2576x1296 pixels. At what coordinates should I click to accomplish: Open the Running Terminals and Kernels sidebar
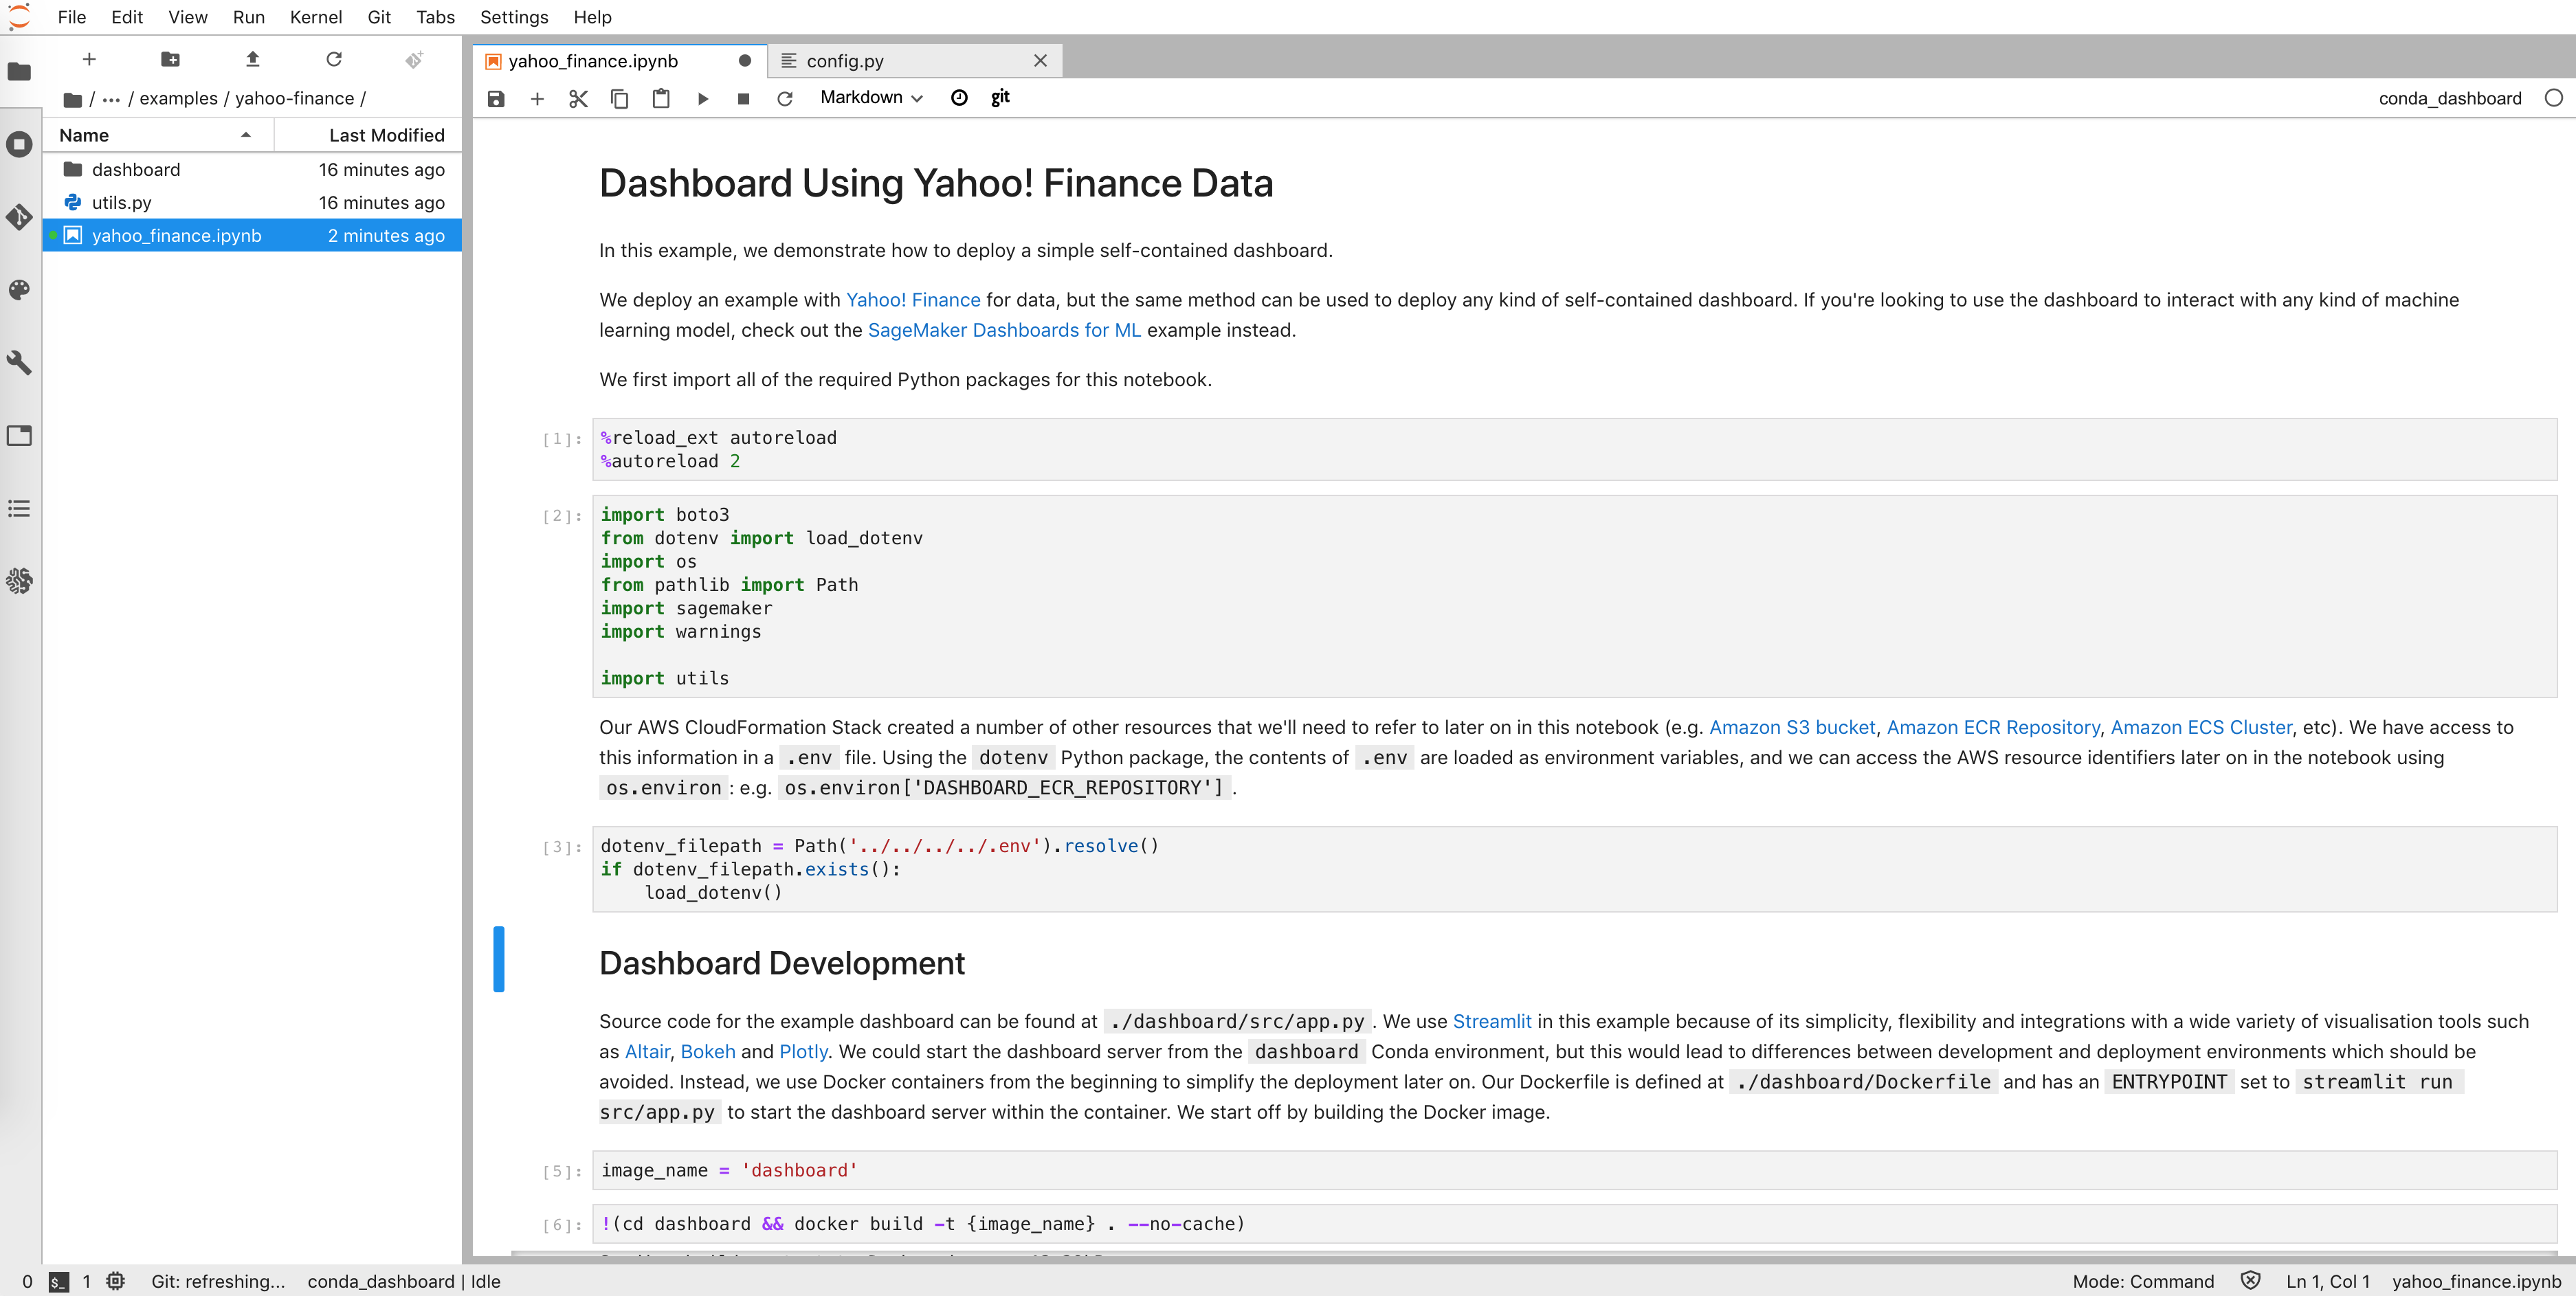(x=19, y=144)
